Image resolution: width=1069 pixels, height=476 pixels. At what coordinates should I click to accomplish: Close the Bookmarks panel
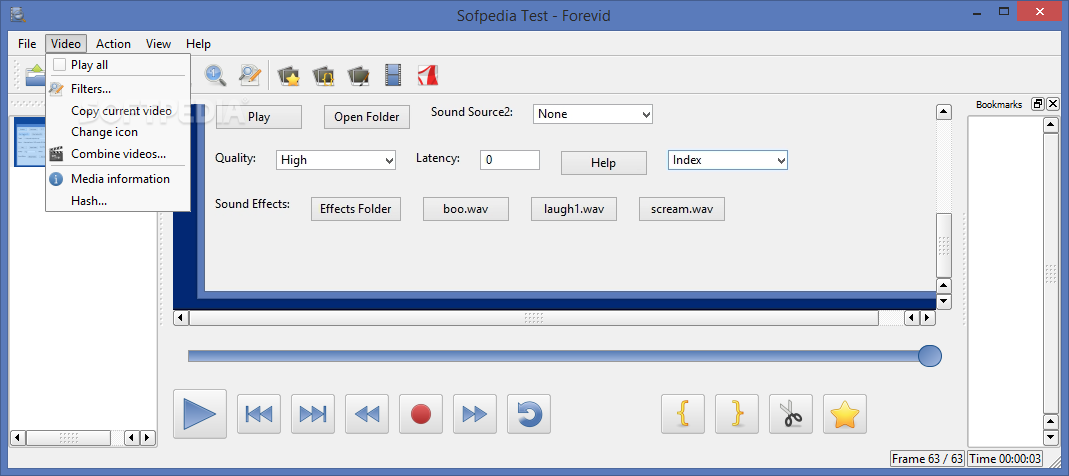click(1053, 104)
